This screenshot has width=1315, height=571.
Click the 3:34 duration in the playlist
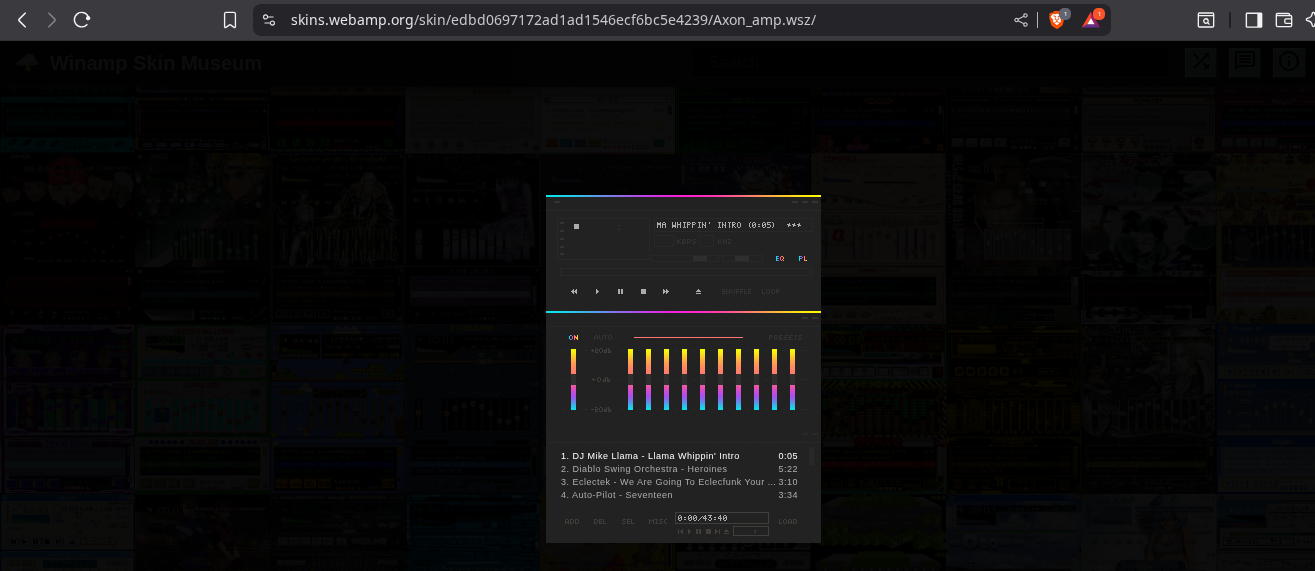click(788, 495)
